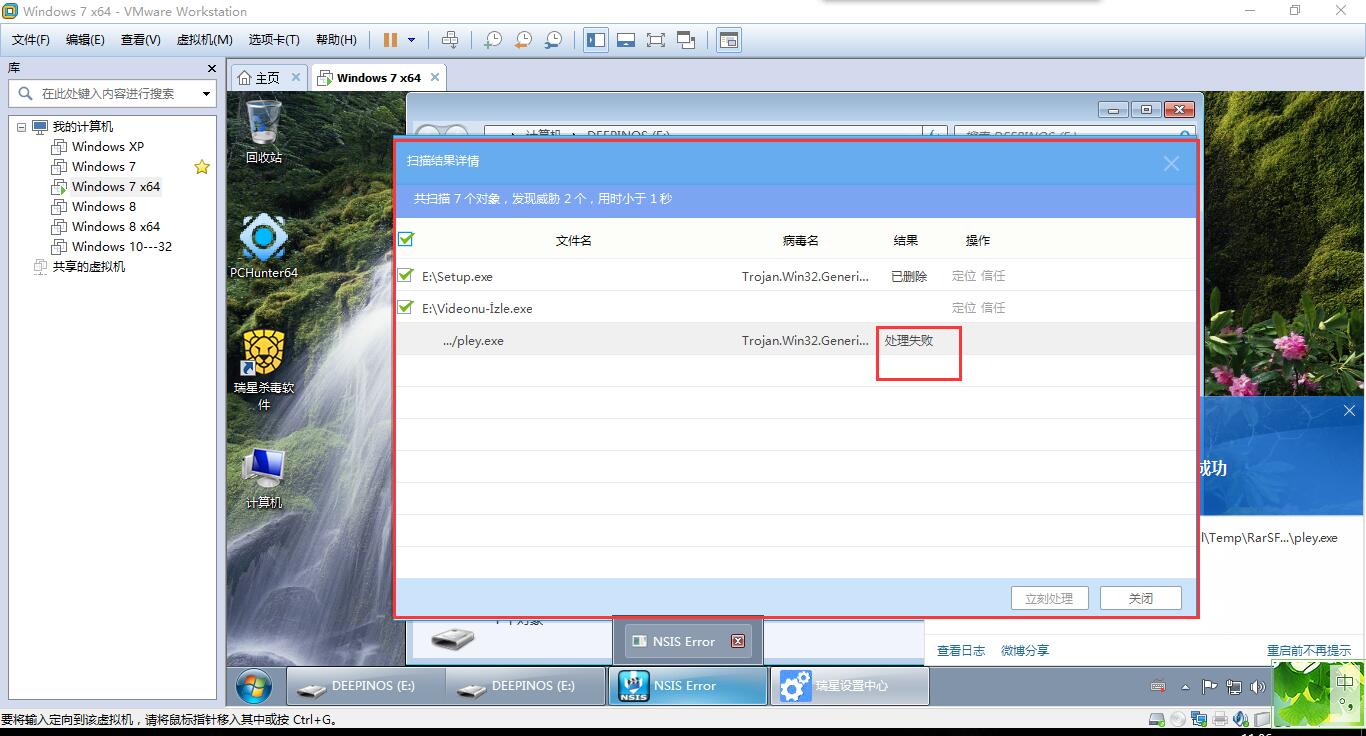Switch to Unity mode
Viewport: 1366px width, 736px height.
coord(686,40)
